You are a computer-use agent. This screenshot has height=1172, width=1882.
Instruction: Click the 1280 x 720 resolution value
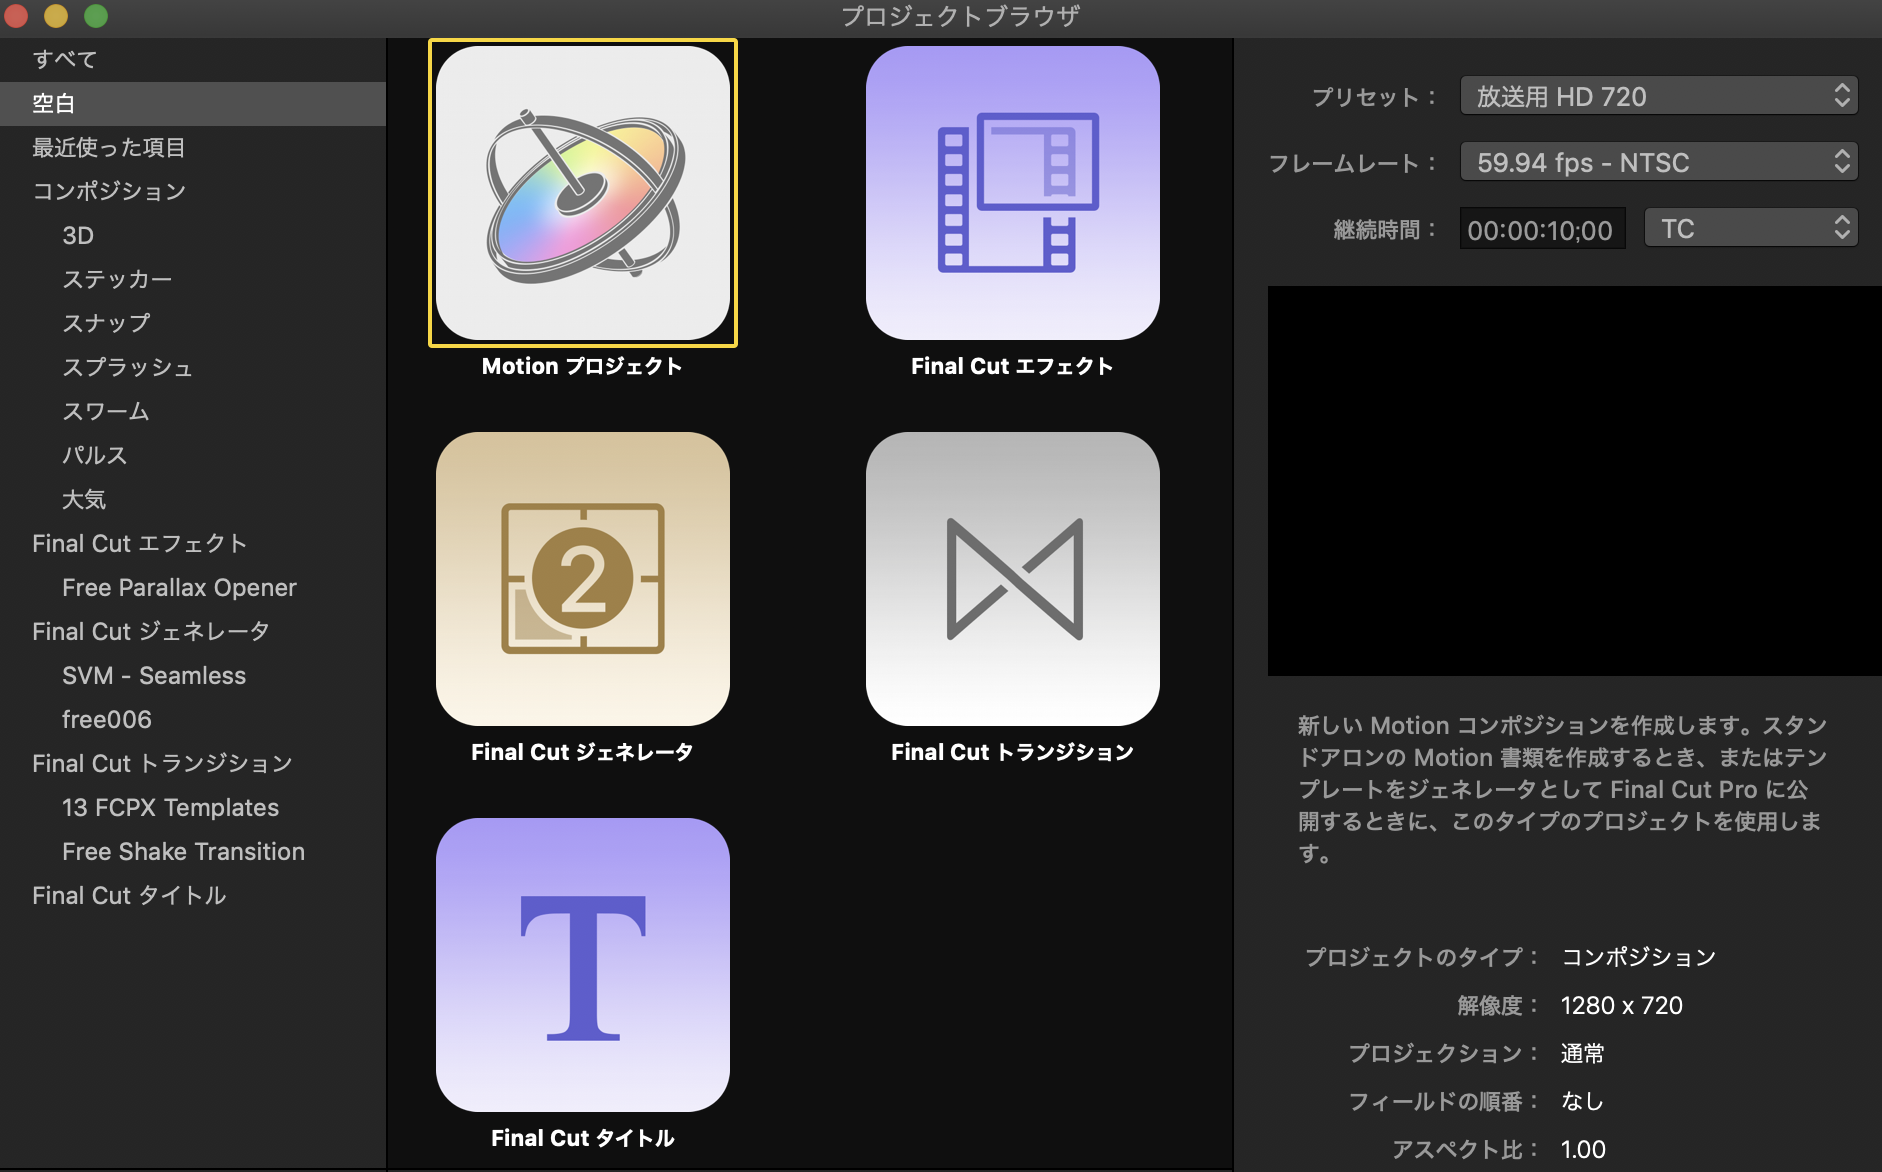click(x=1621, y=1006)
